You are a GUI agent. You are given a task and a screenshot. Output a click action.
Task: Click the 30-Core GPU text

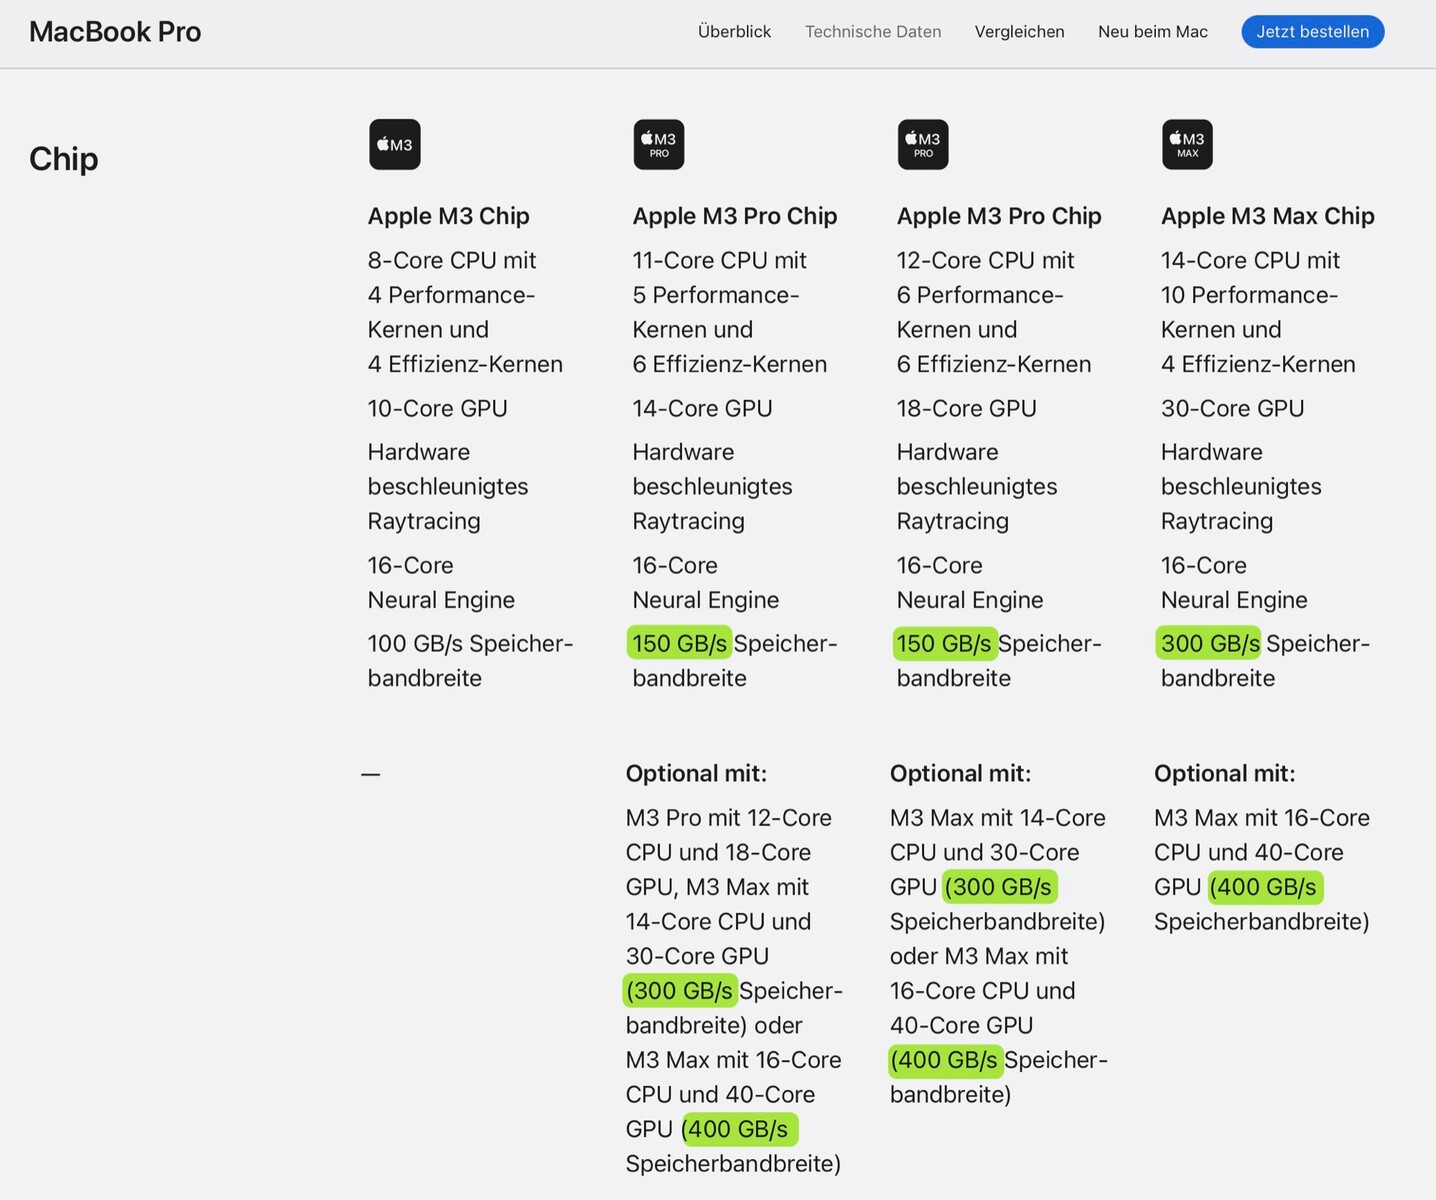click(x=1232, y=408)
